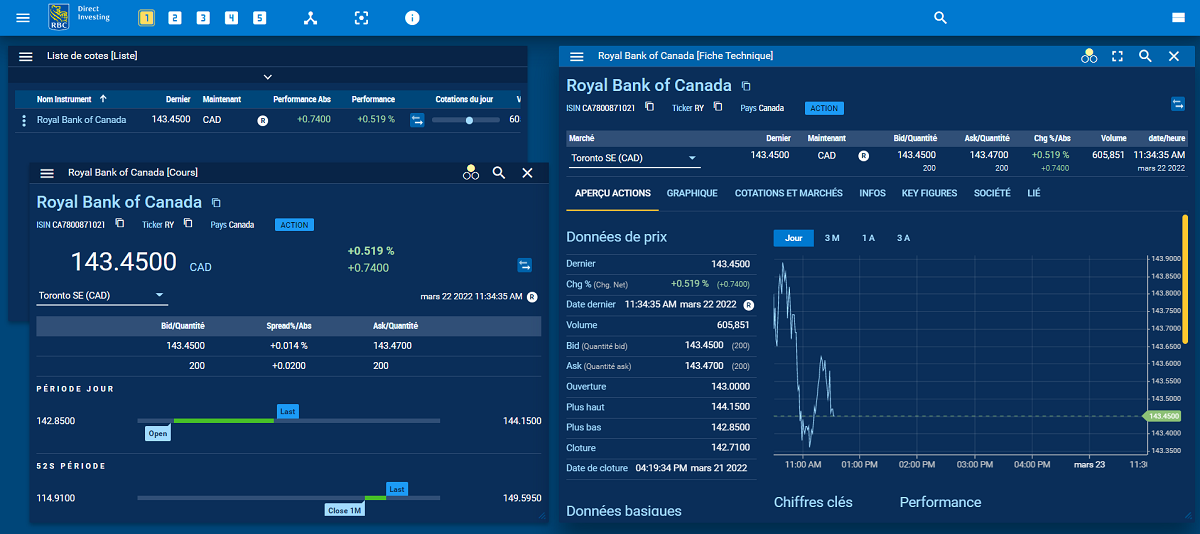Copy ticker RY in Fiche Technique window
1200x534 pixels.
click(x=717, y=107)
